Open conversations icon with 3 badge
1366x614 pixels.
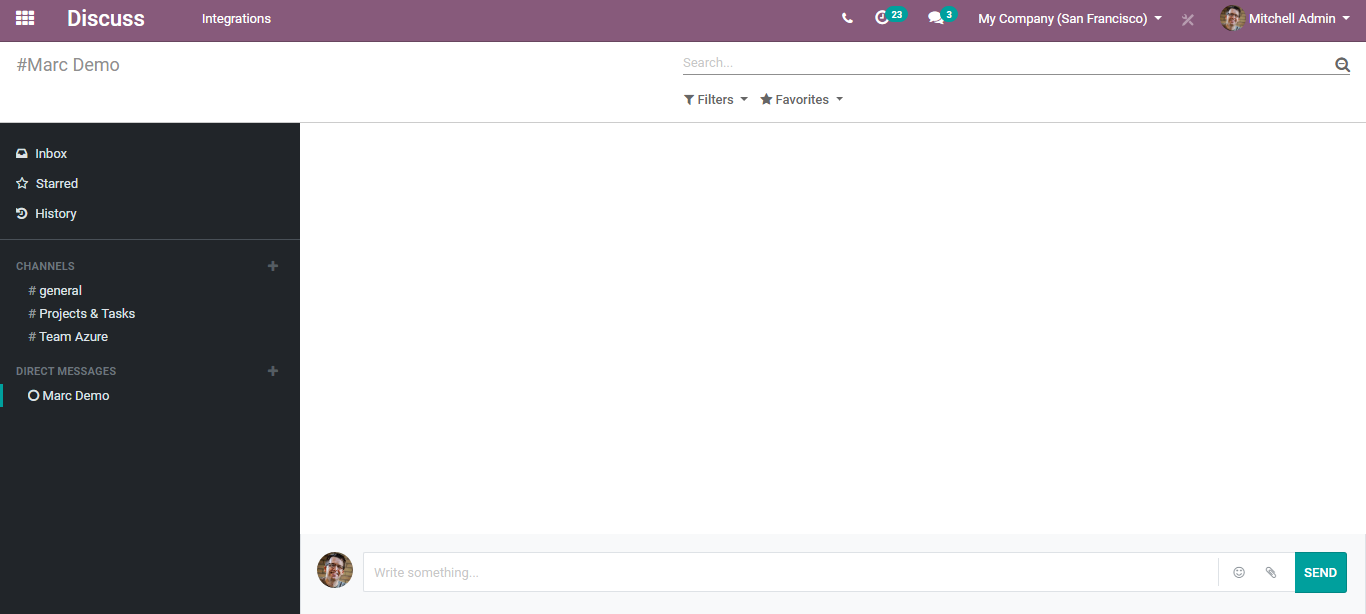point(941,17)
